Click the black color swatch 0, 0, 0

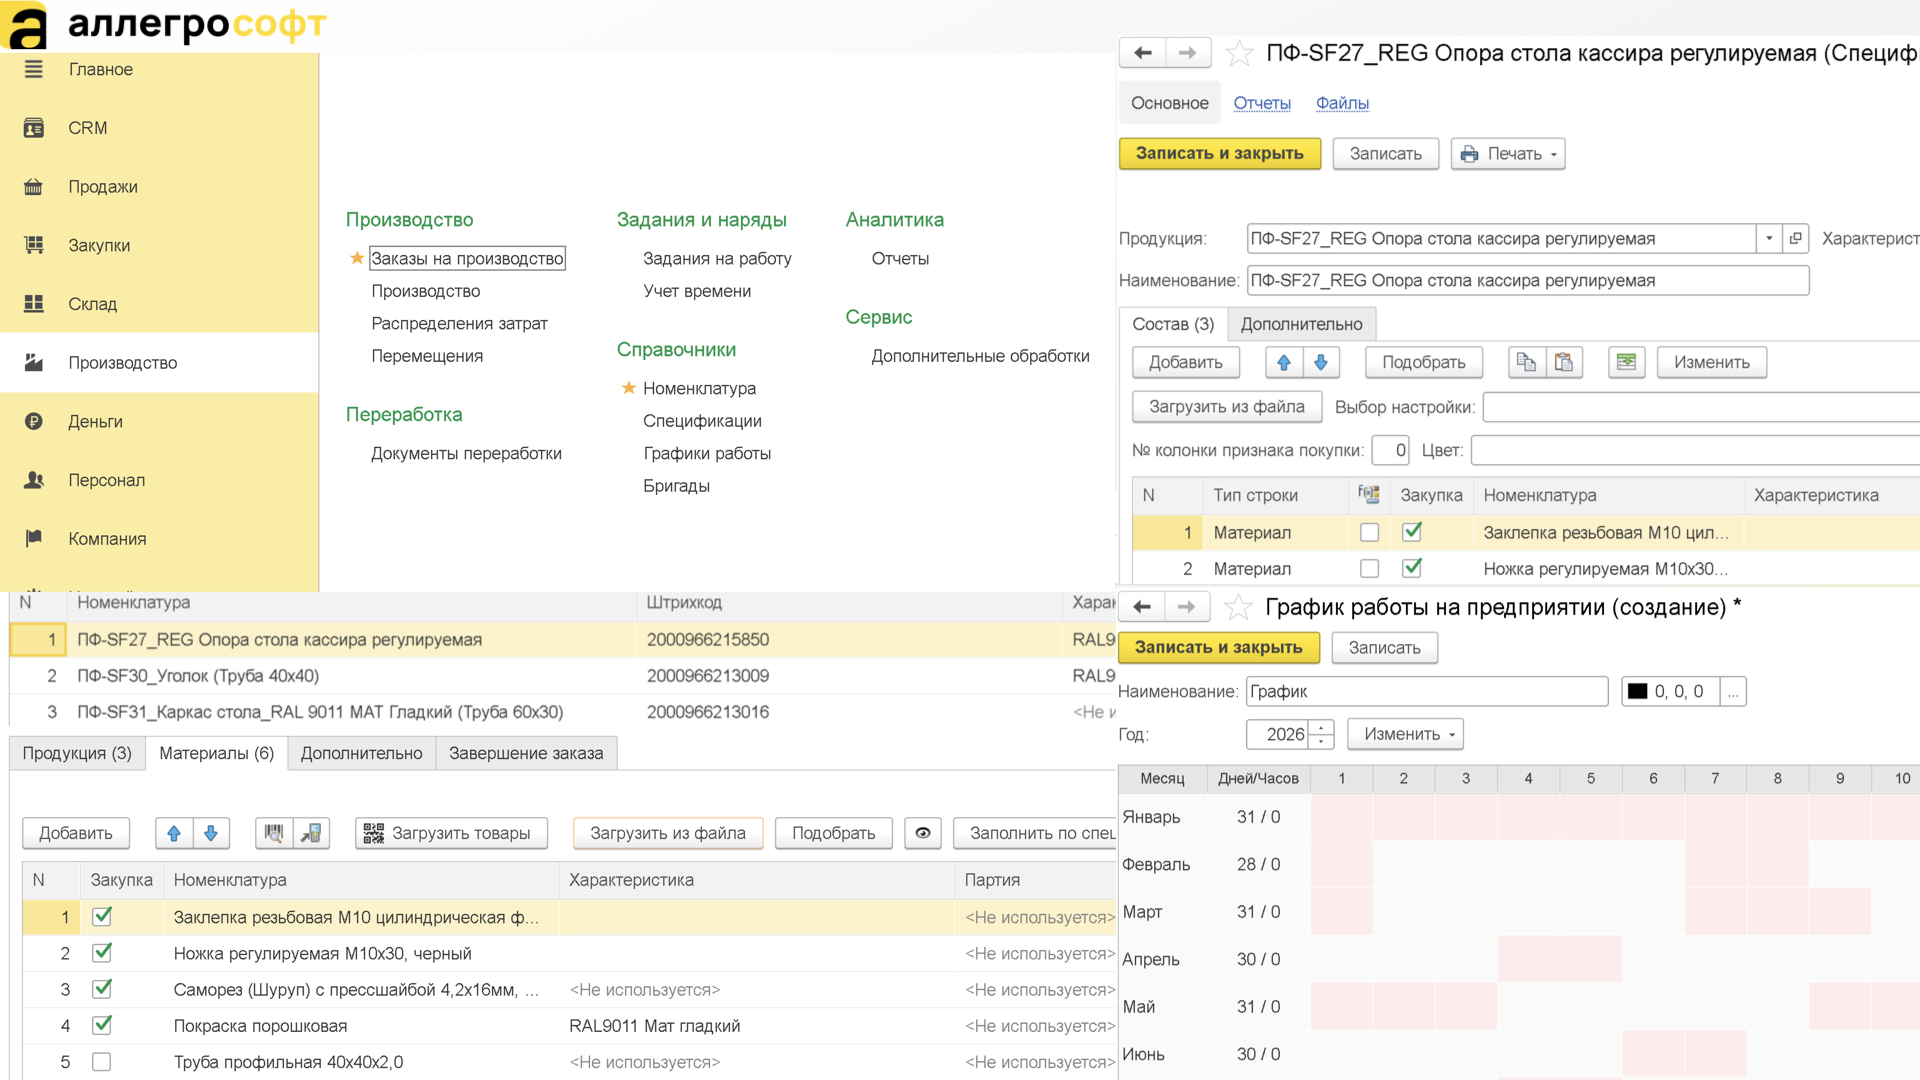pos(1637,691)
